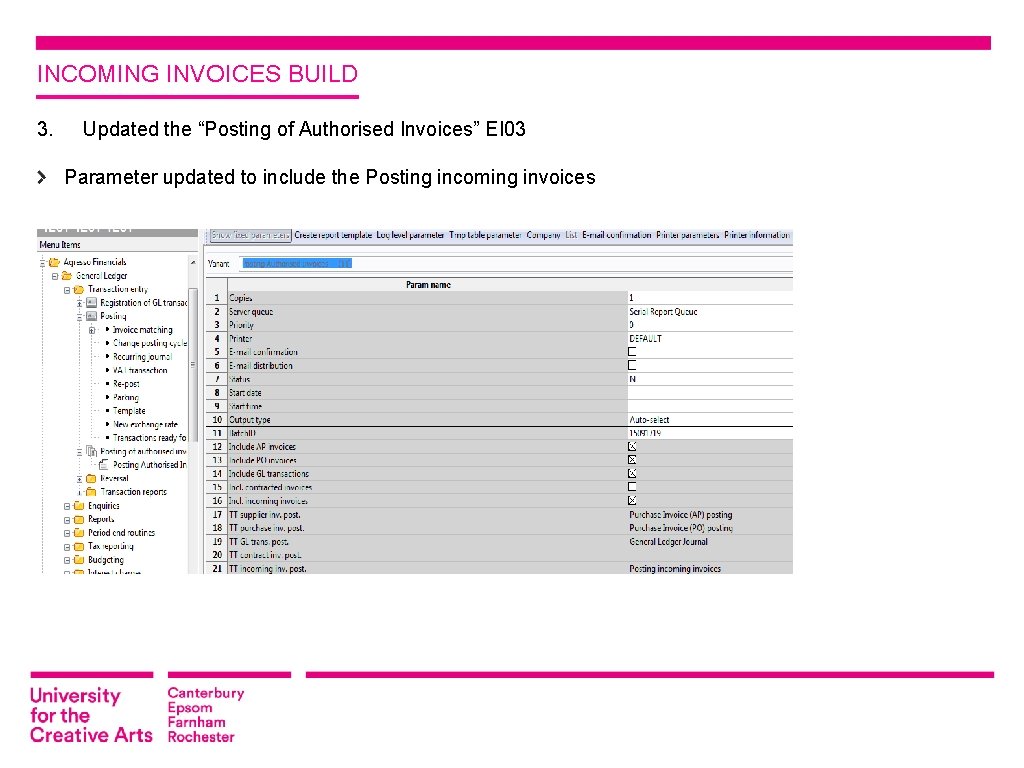
Task: Toggle the Incl. incoming invoices checkbox
Action: coord(631,499)
